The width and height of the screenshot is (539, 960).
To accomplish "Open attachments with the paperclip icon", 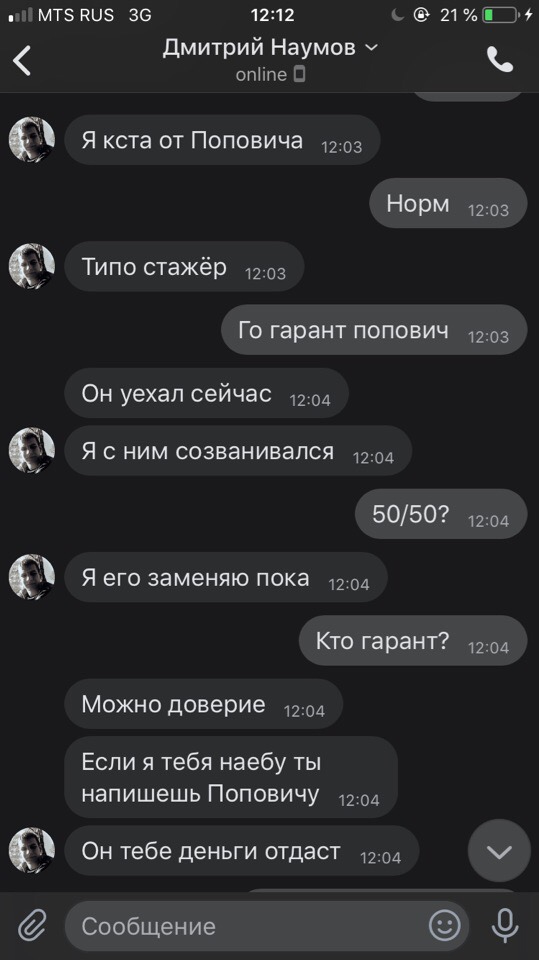I will (x=32, y=925).
